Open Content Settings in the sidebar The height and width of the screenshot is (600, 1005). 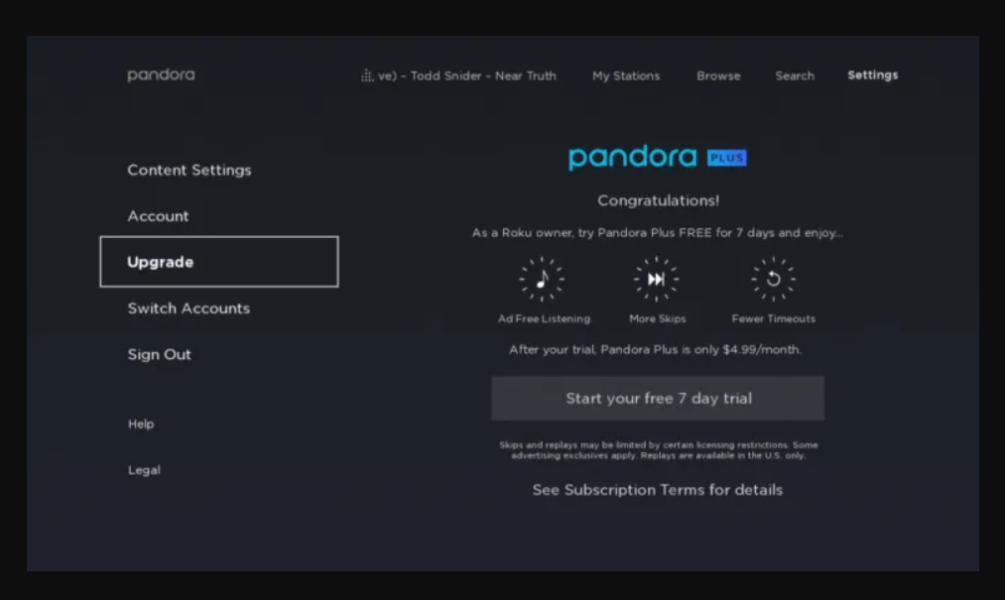tap(189, 170)
